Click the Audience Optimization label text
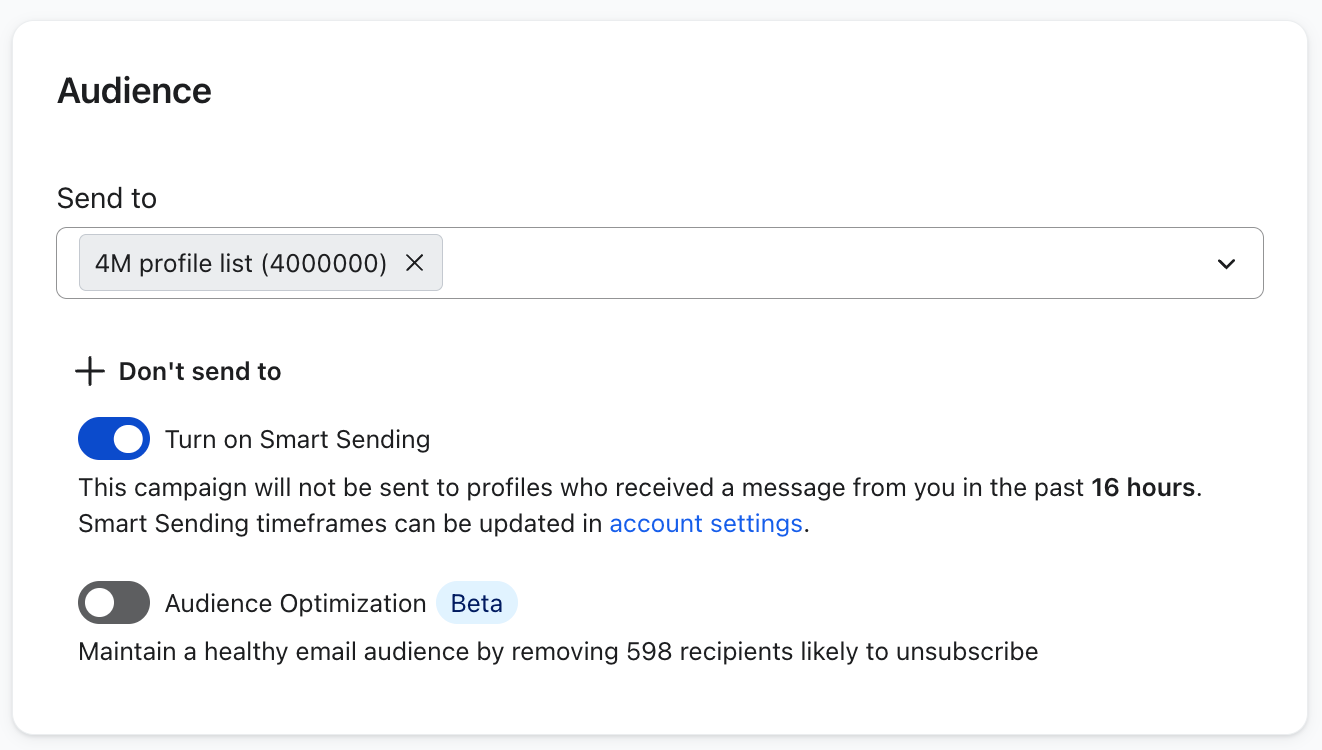The image size is (1322, 750). [295, 603]
